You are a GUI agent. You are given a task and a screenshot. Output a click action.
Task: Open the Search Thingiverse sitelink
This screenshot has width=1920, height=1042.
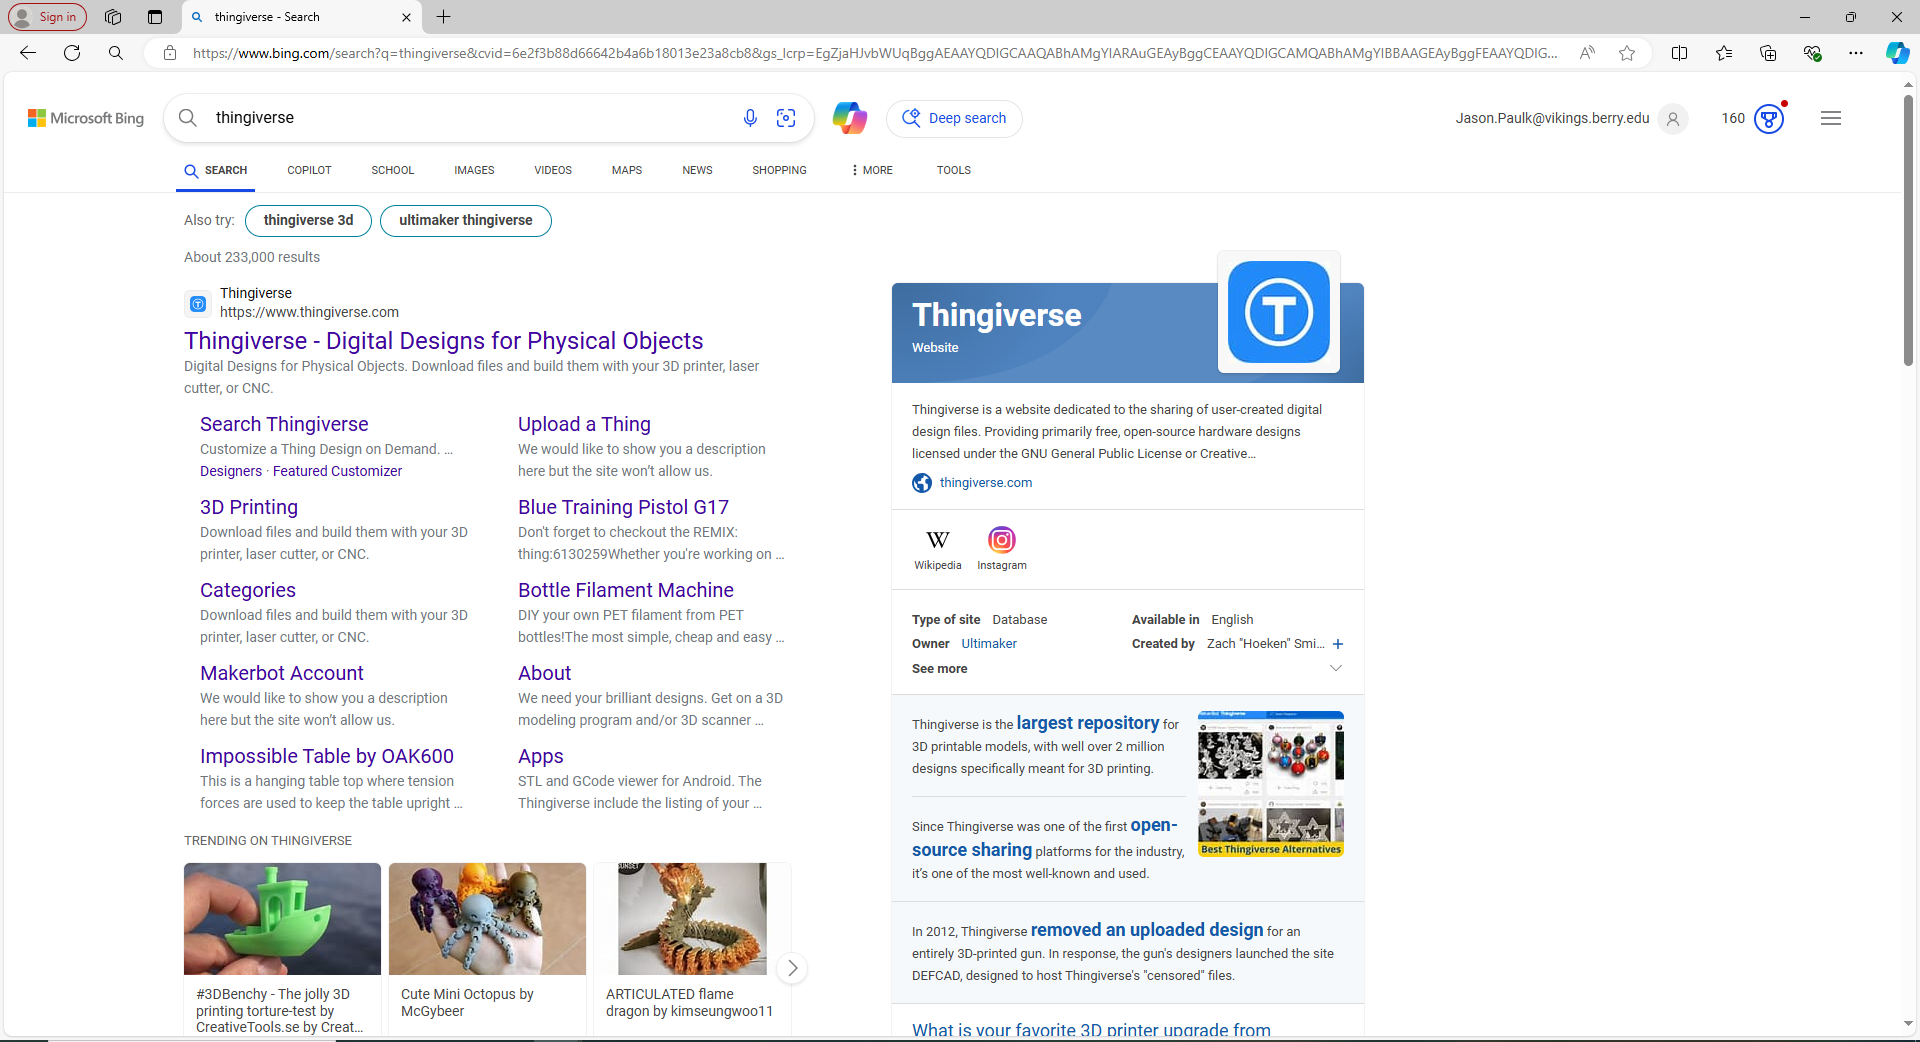[x=284, y=424]
